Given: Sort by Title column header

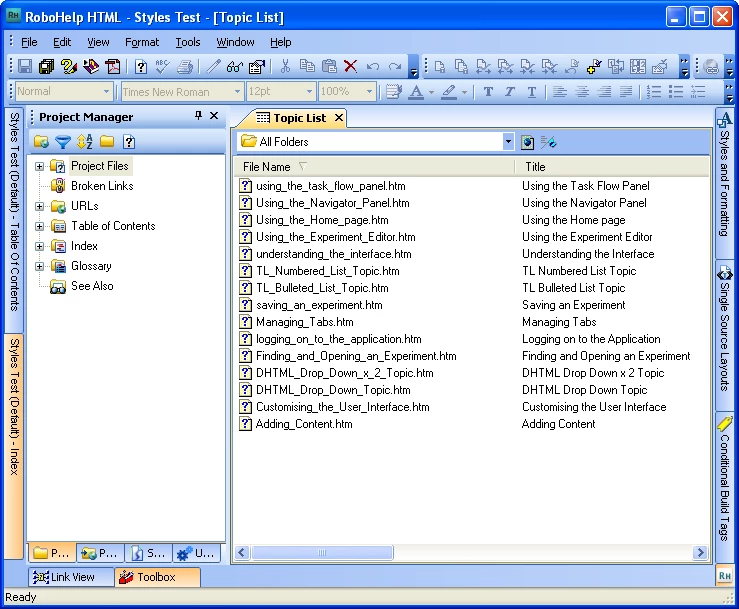Looking at the screenshot, I should coord(612,167).
